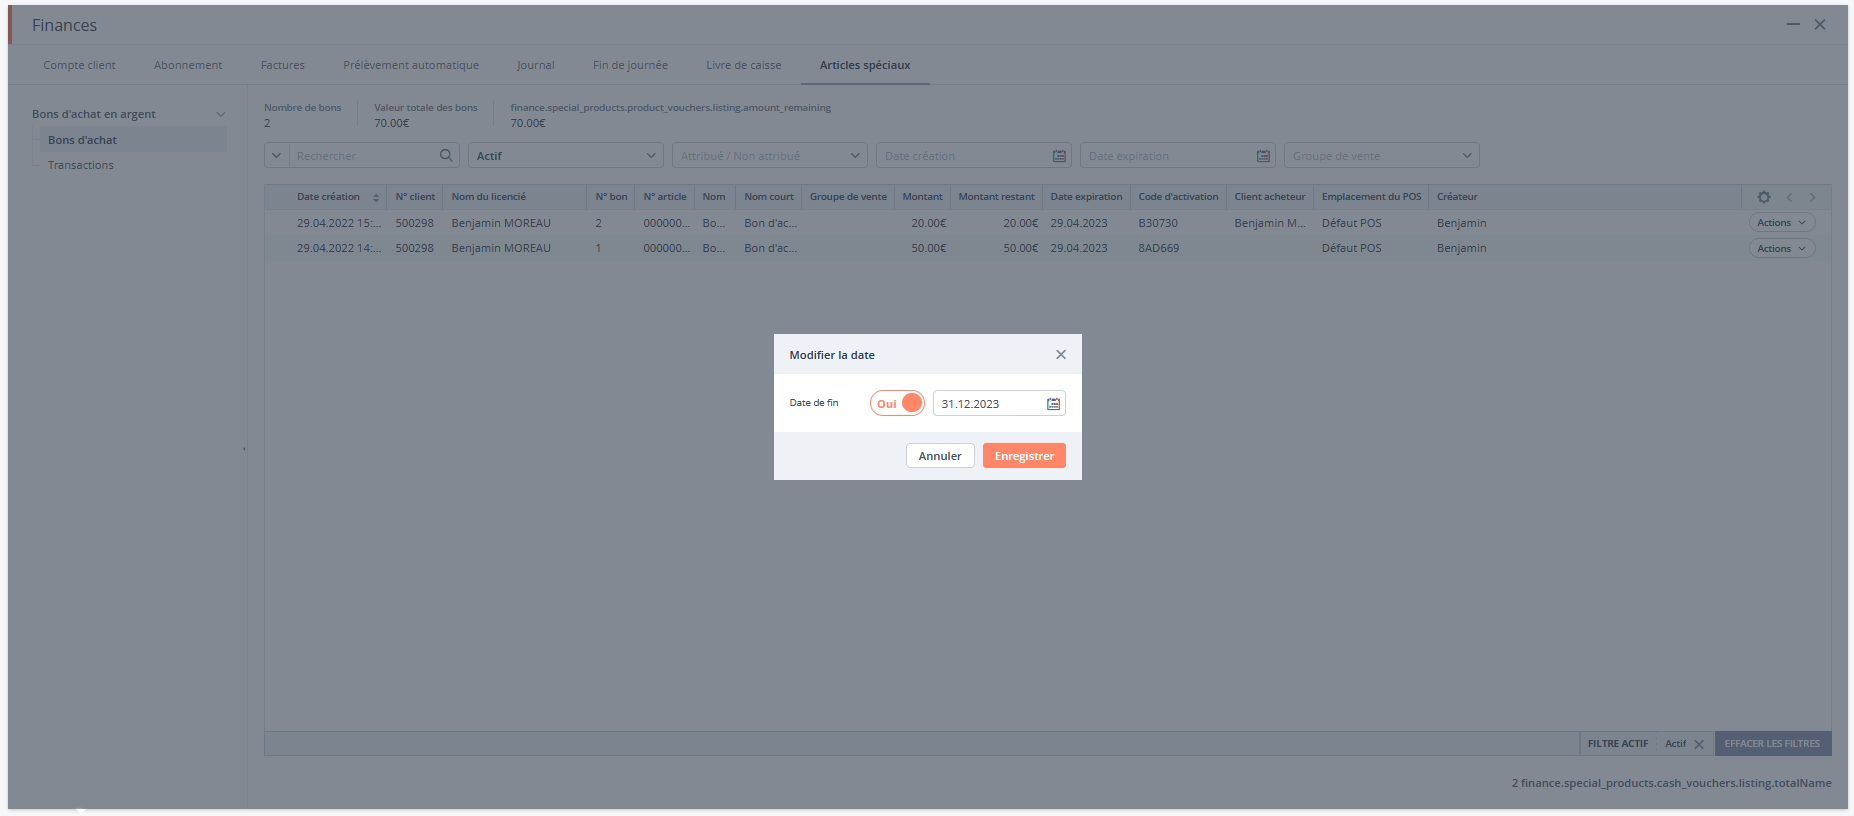
Task: Click the Annuler button
Action: pos(940,456)
